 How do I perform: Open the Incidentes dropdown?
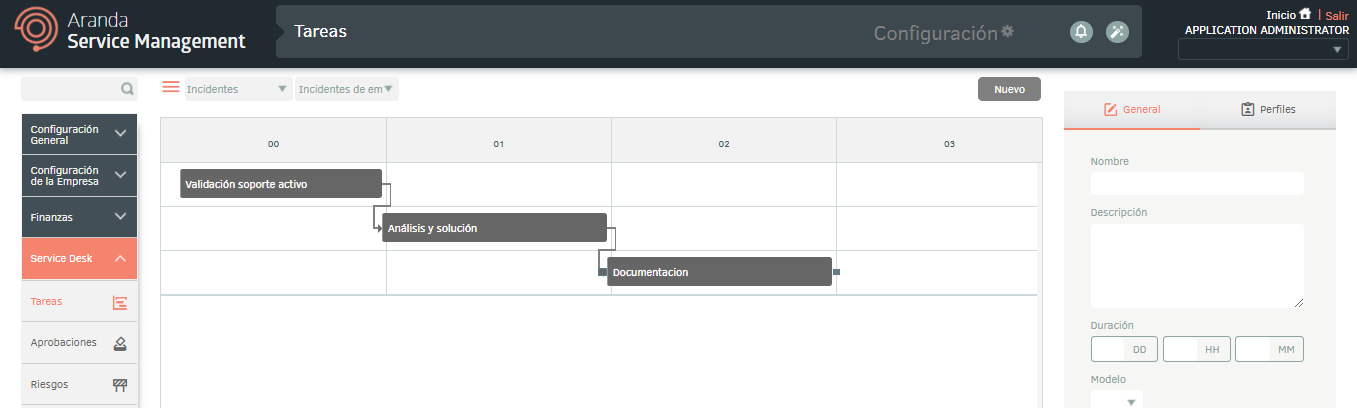coord(238,89)
